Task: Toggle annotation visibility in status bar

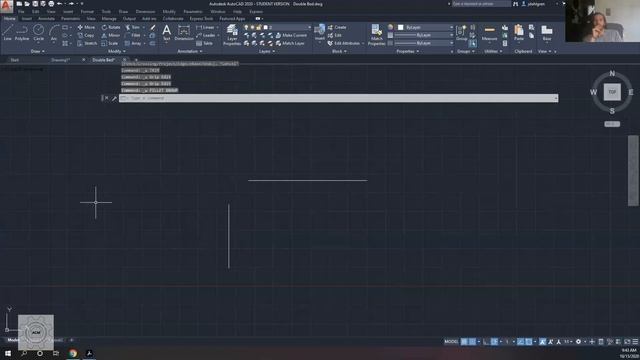Action: click(x=542, y=342)
